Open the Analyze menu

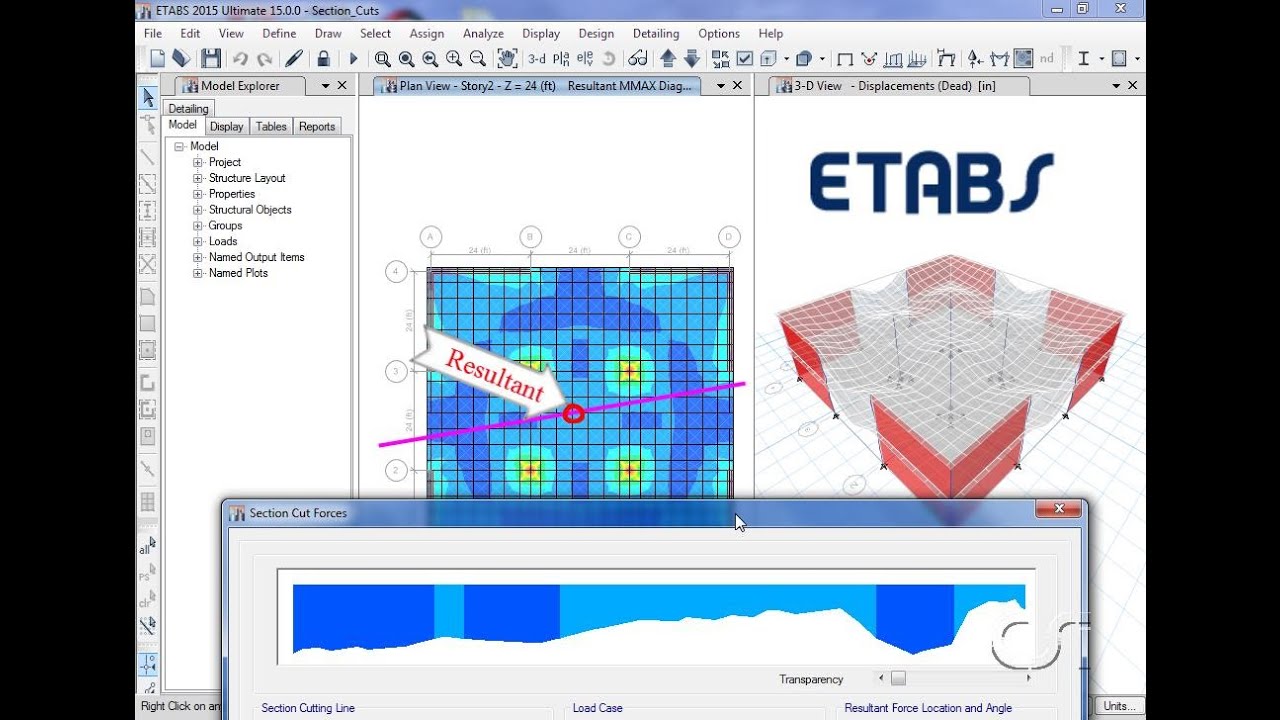[483, 33]
